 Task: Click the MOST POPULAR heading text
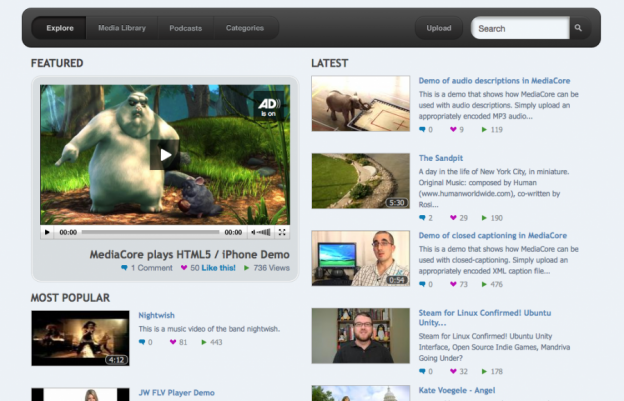70,298
